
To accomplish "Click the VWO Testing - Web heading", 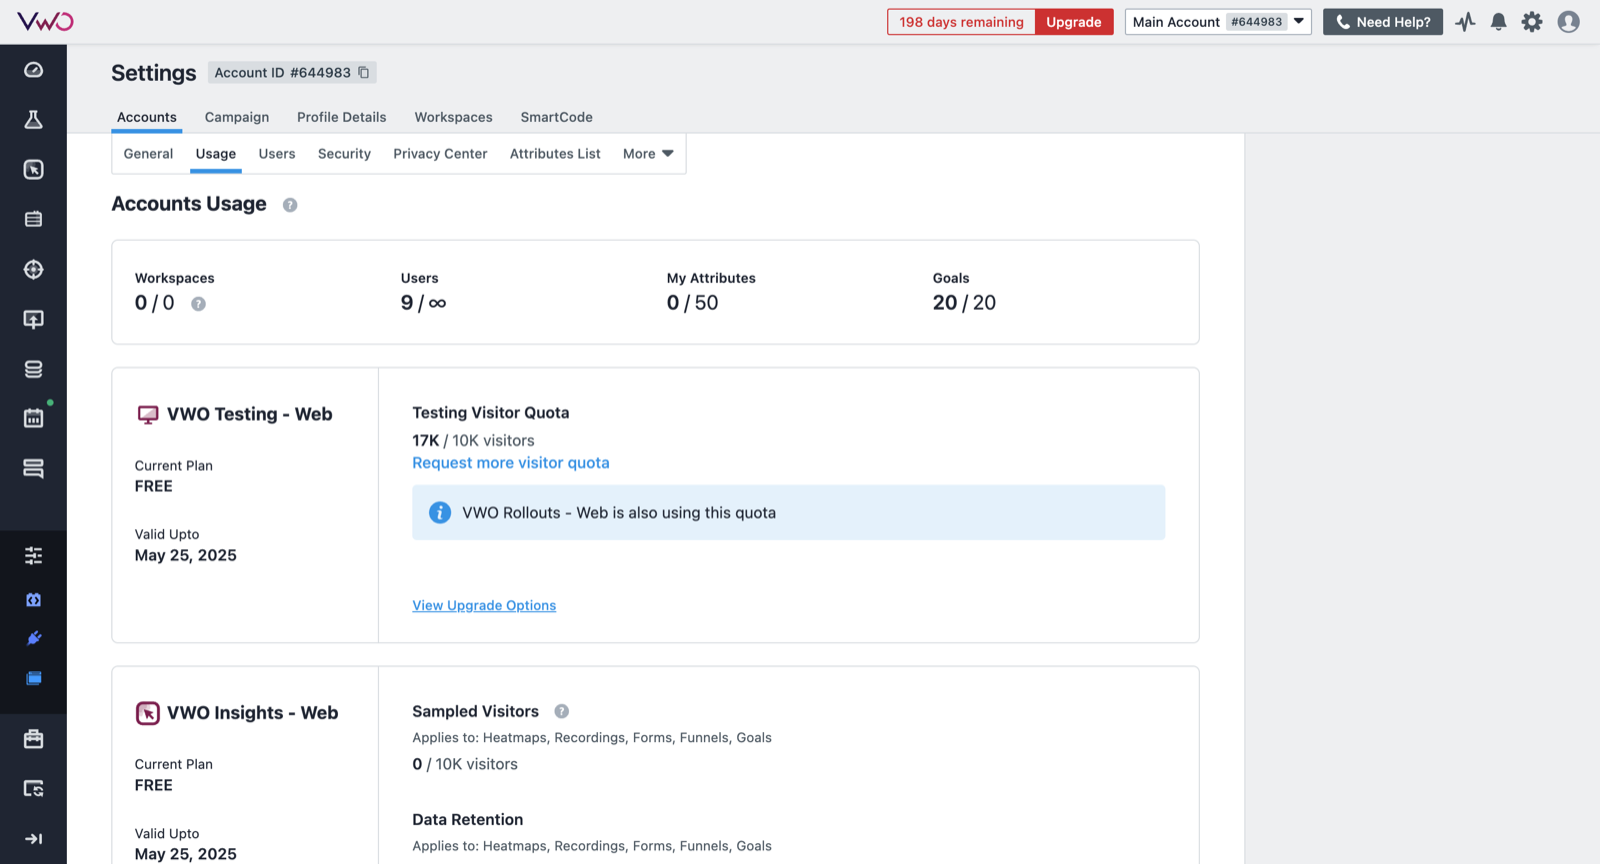I will click(249, 414).
